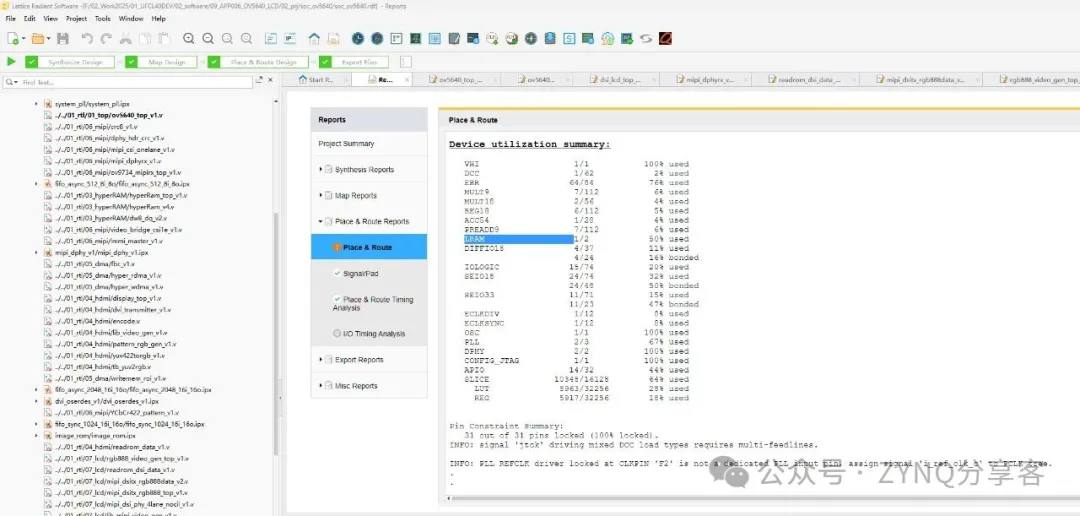
Task: Click the Zoom Out magnifier icon
Action: 208,39
